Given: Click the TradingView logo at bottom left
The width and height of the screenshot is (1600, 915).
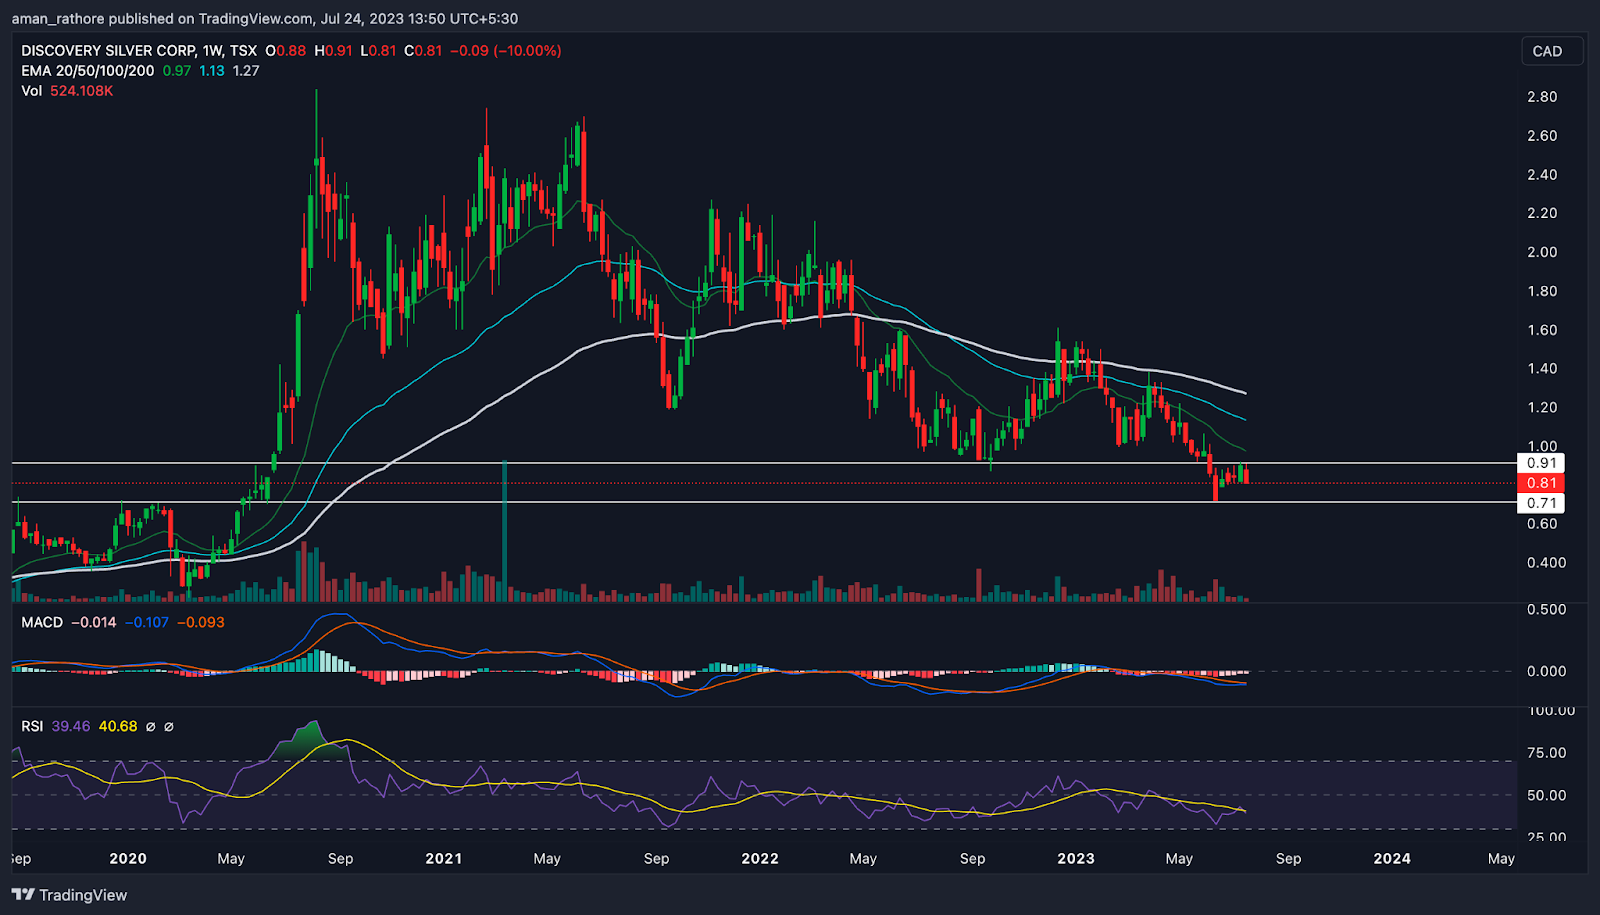Looking at the screenshot, I should click(70, 895).
